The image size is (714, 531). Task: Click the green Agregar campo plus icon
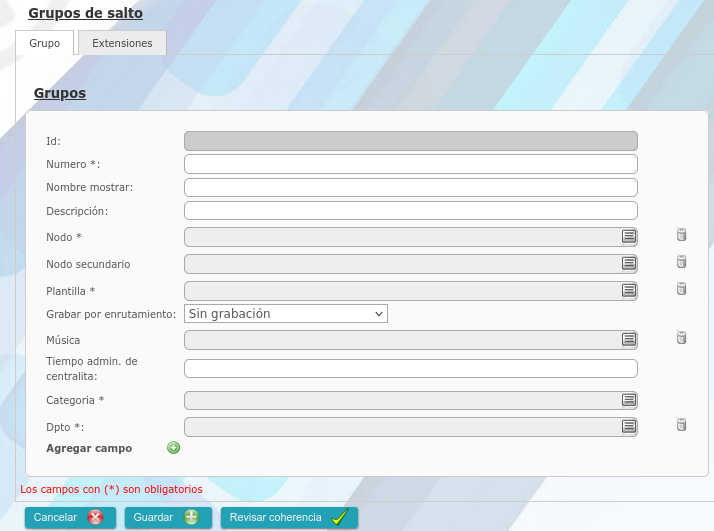173,448
